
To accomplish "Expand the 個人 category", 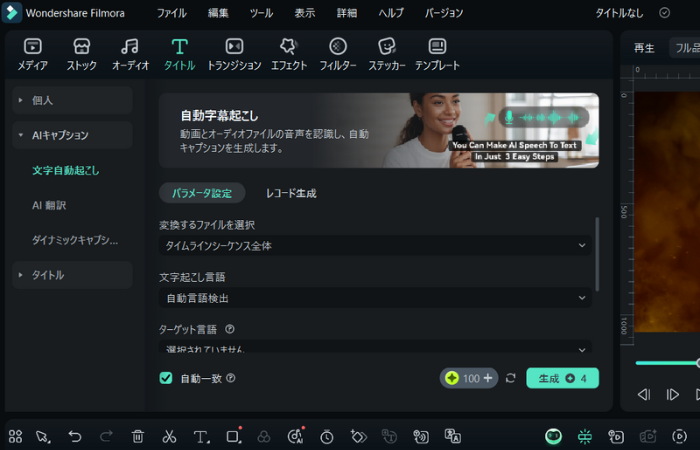I will (72, 100).
